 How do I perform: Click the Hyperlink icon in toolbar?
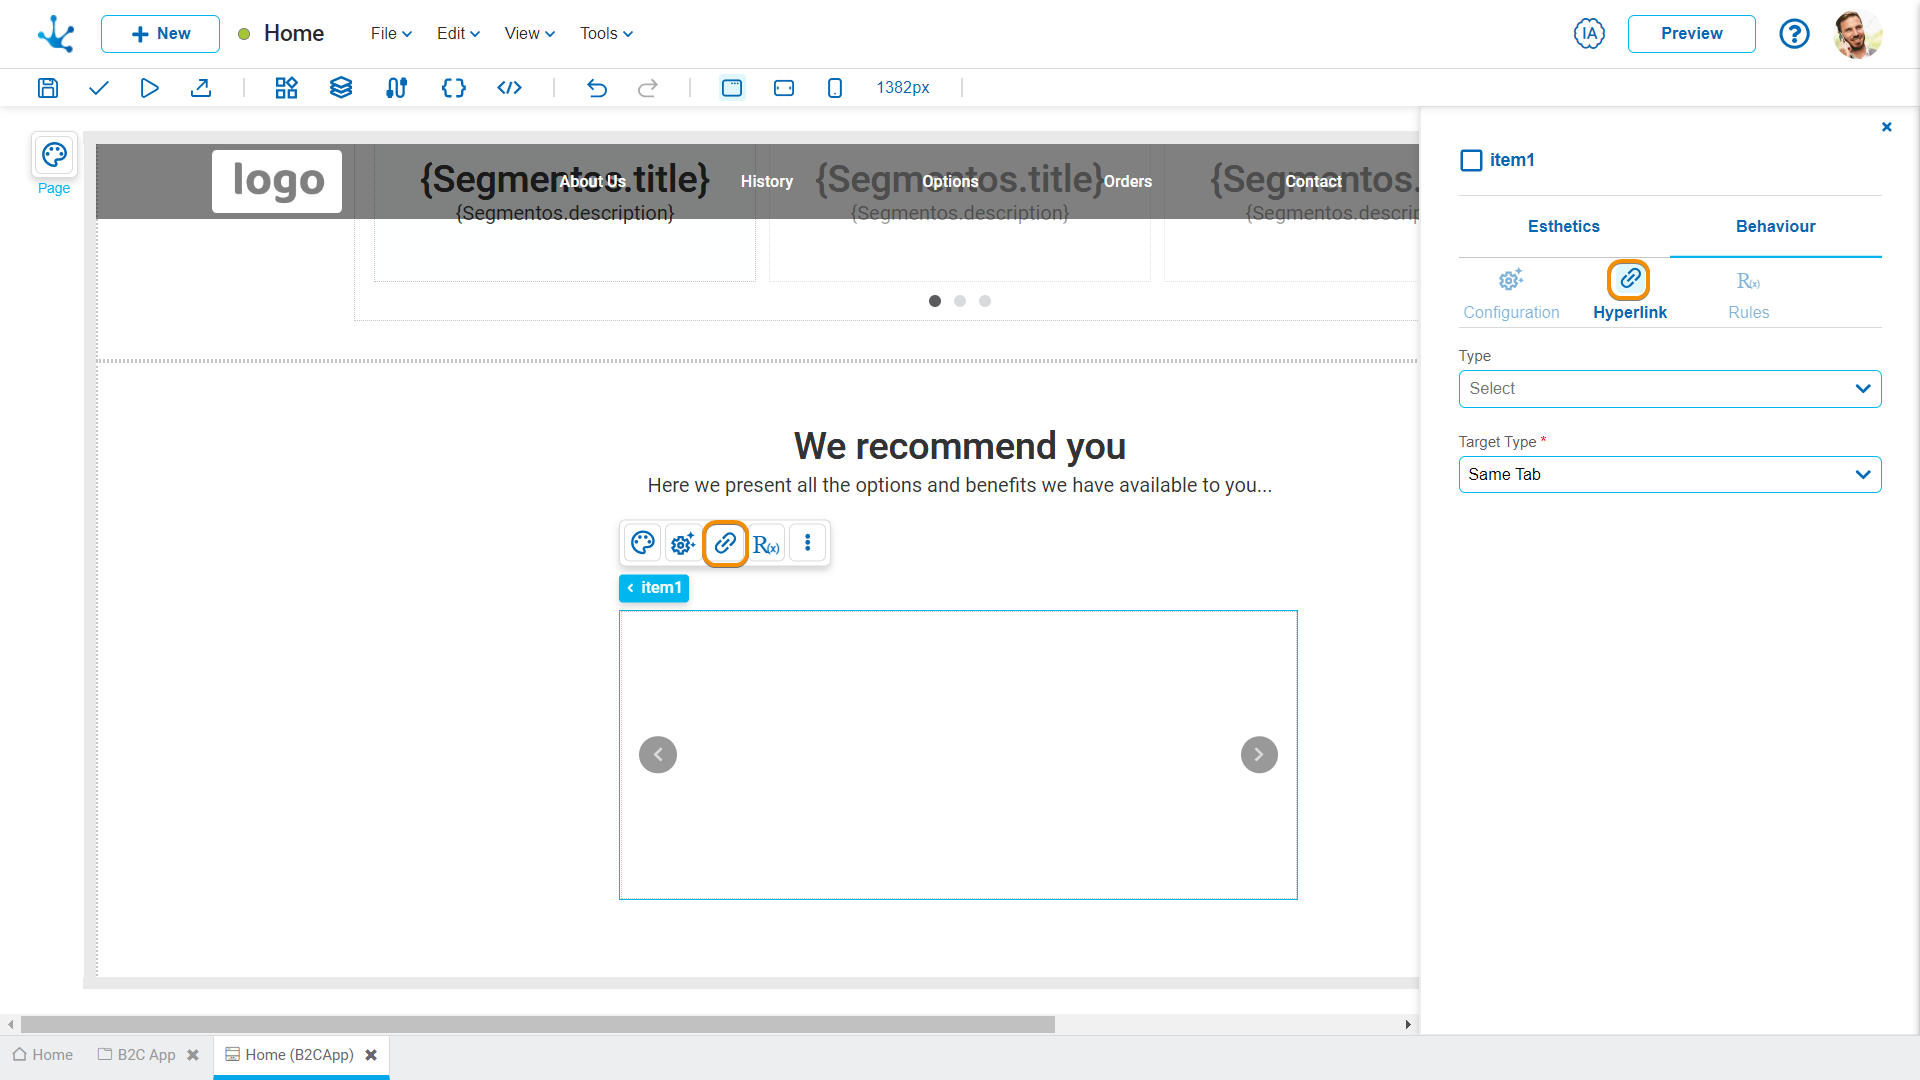click(725, 542)
